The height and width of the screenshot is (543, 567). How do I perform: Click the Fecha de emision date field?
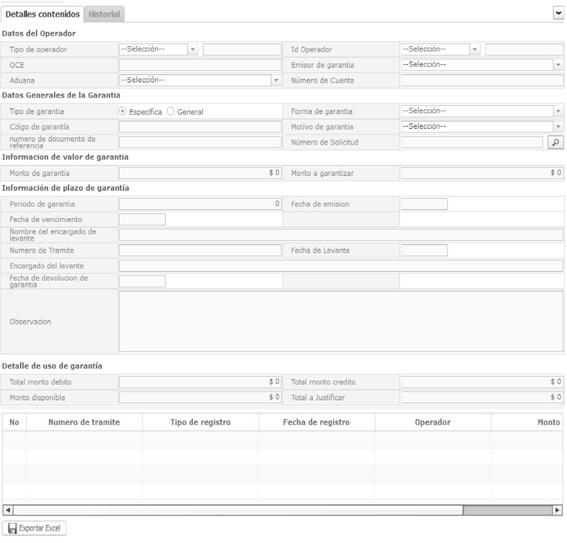click(x=424, y=204)
